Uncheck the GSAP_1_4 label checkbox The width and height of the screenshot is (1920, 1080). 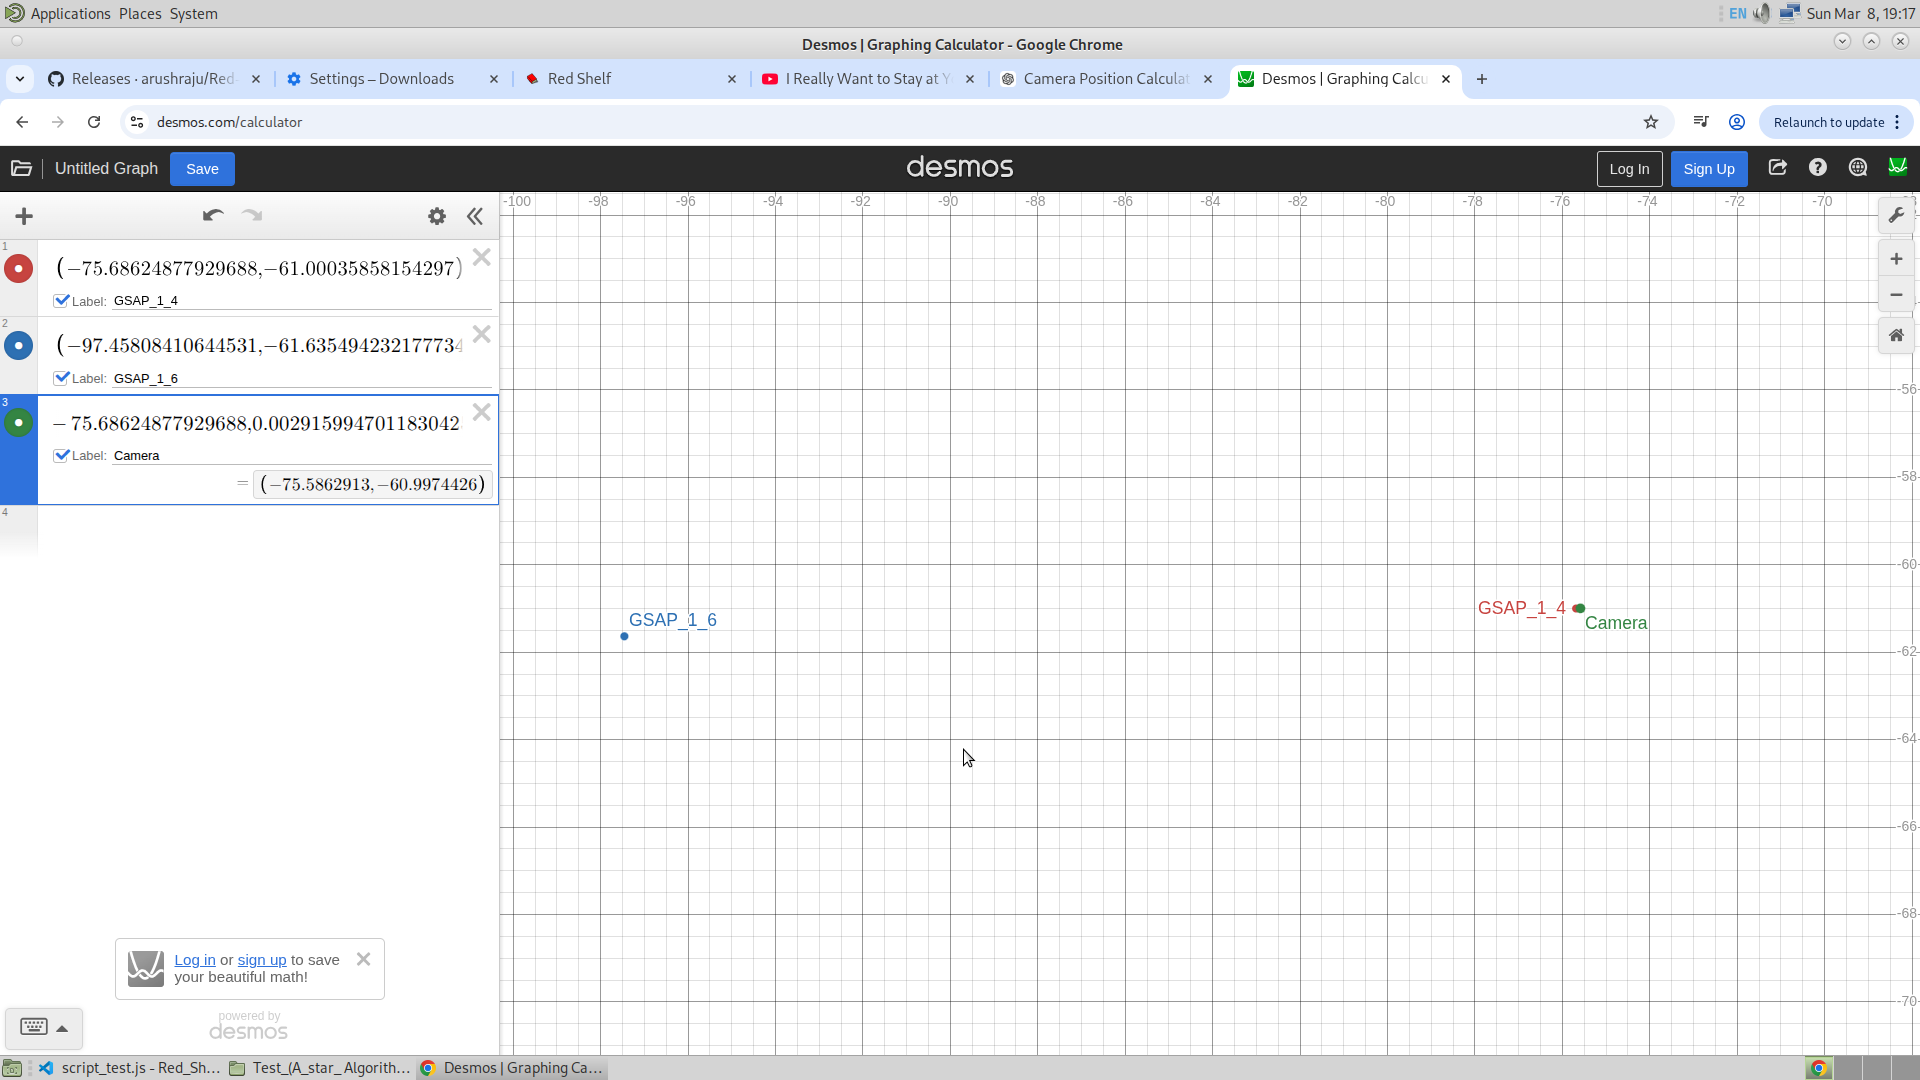(62, 300)
